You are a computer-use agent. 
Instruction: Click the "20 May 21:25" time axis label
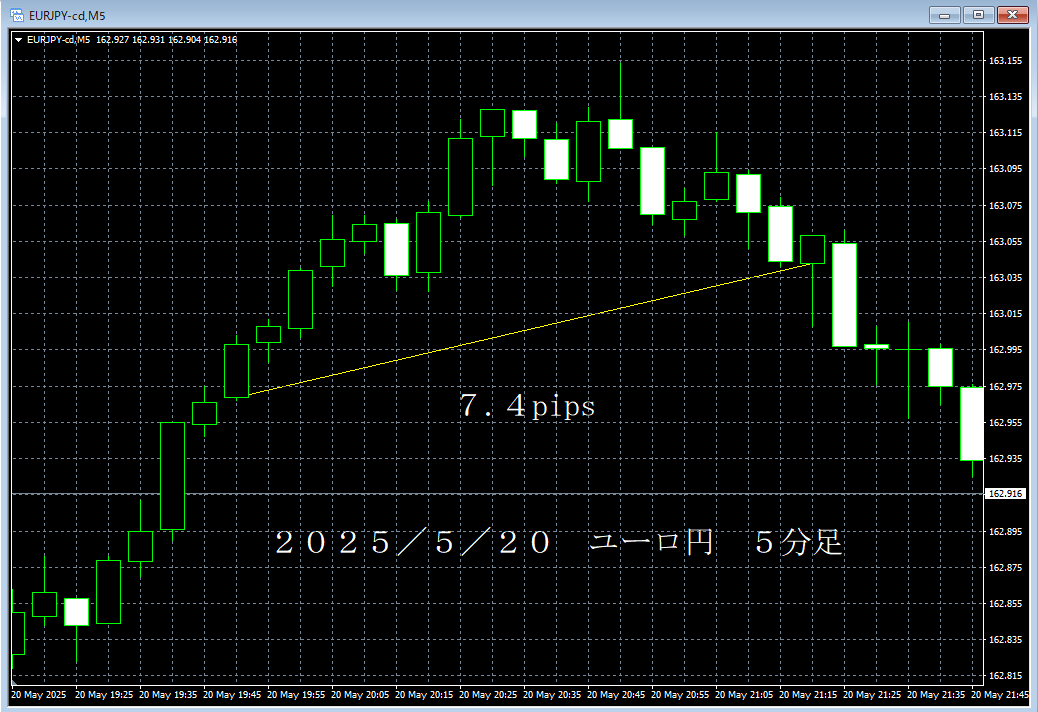(872, 695)
